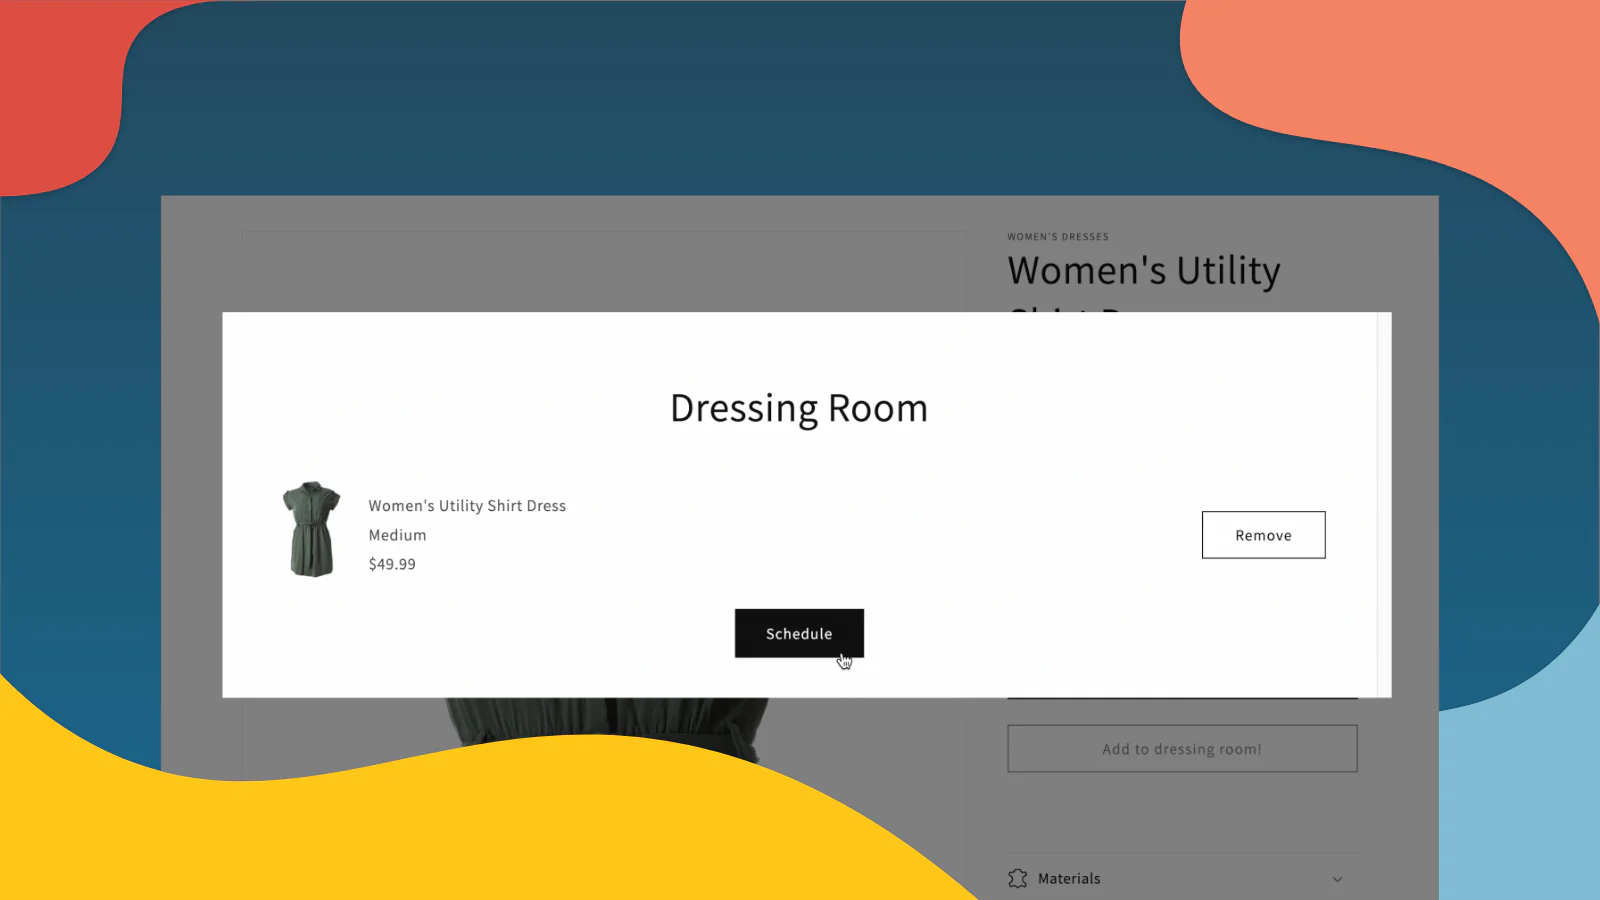Click the Women's Utility product title behind the modal
This screenshot has height=900, width=1600.
pos(1144,271)
